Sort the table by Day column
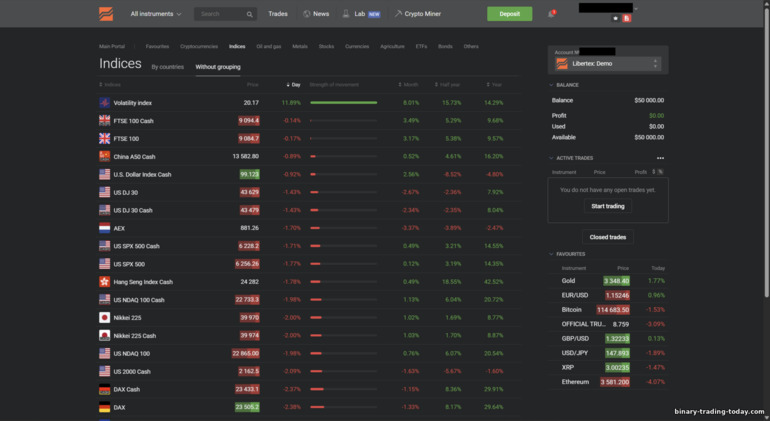 coord(294,84)
